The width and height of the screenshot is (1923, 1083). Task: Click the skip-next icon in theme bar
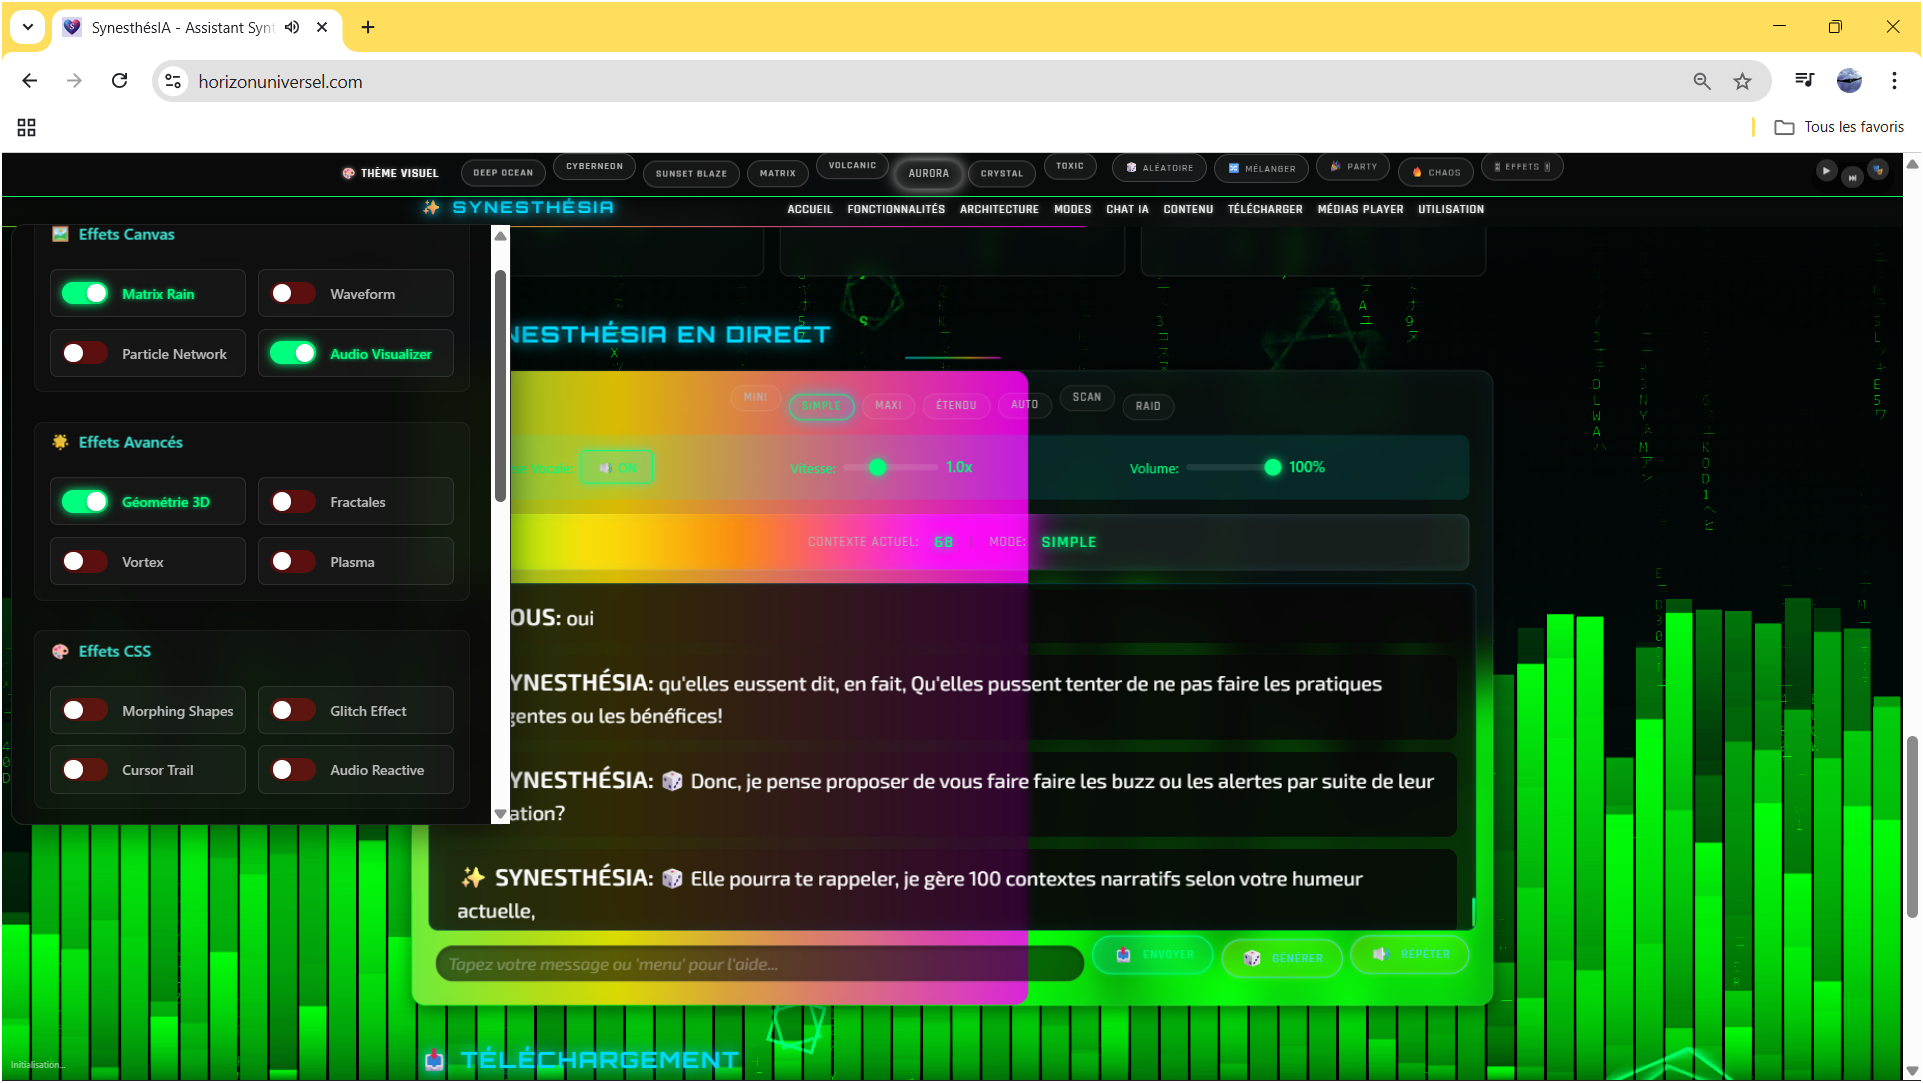[x=1852, y=178]
